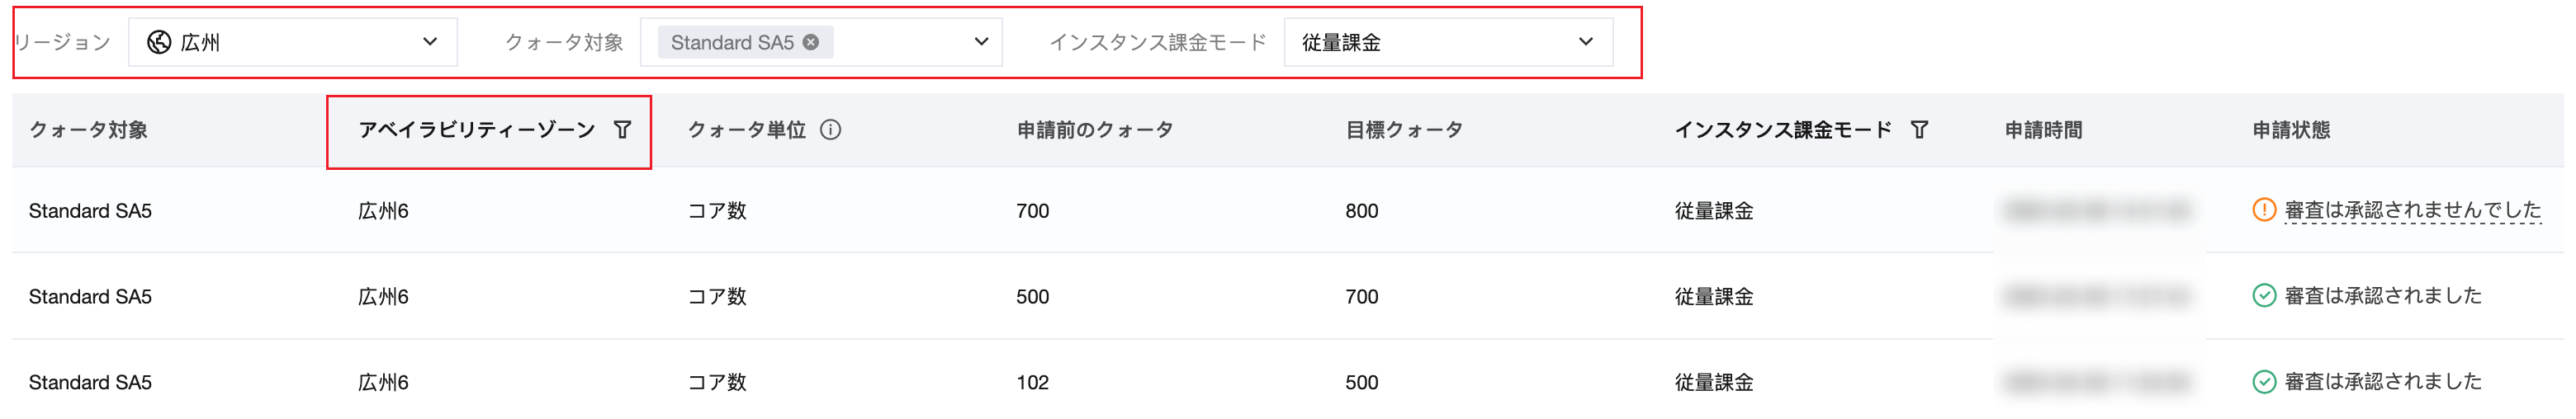Expand the 広州 region dropdown

(430, 42)
